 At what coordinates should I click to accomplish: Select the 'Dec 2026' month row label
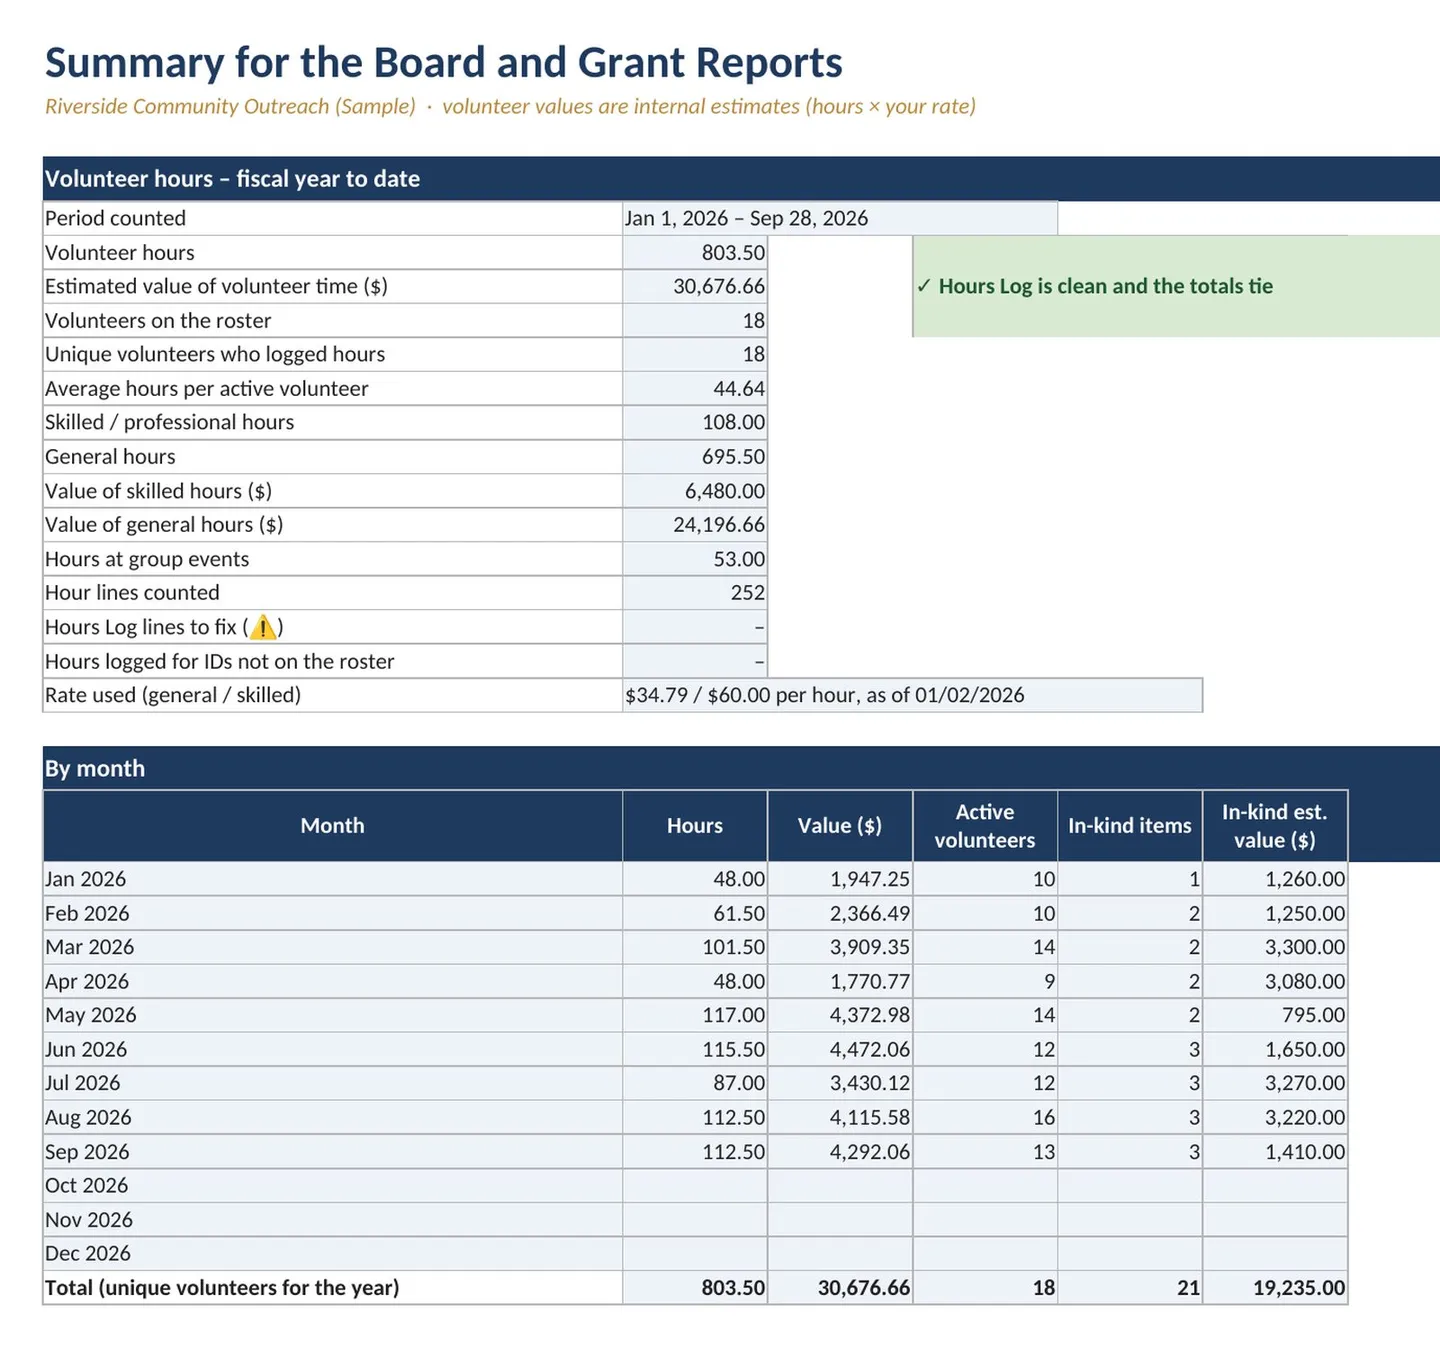[x=333, y=1254]
